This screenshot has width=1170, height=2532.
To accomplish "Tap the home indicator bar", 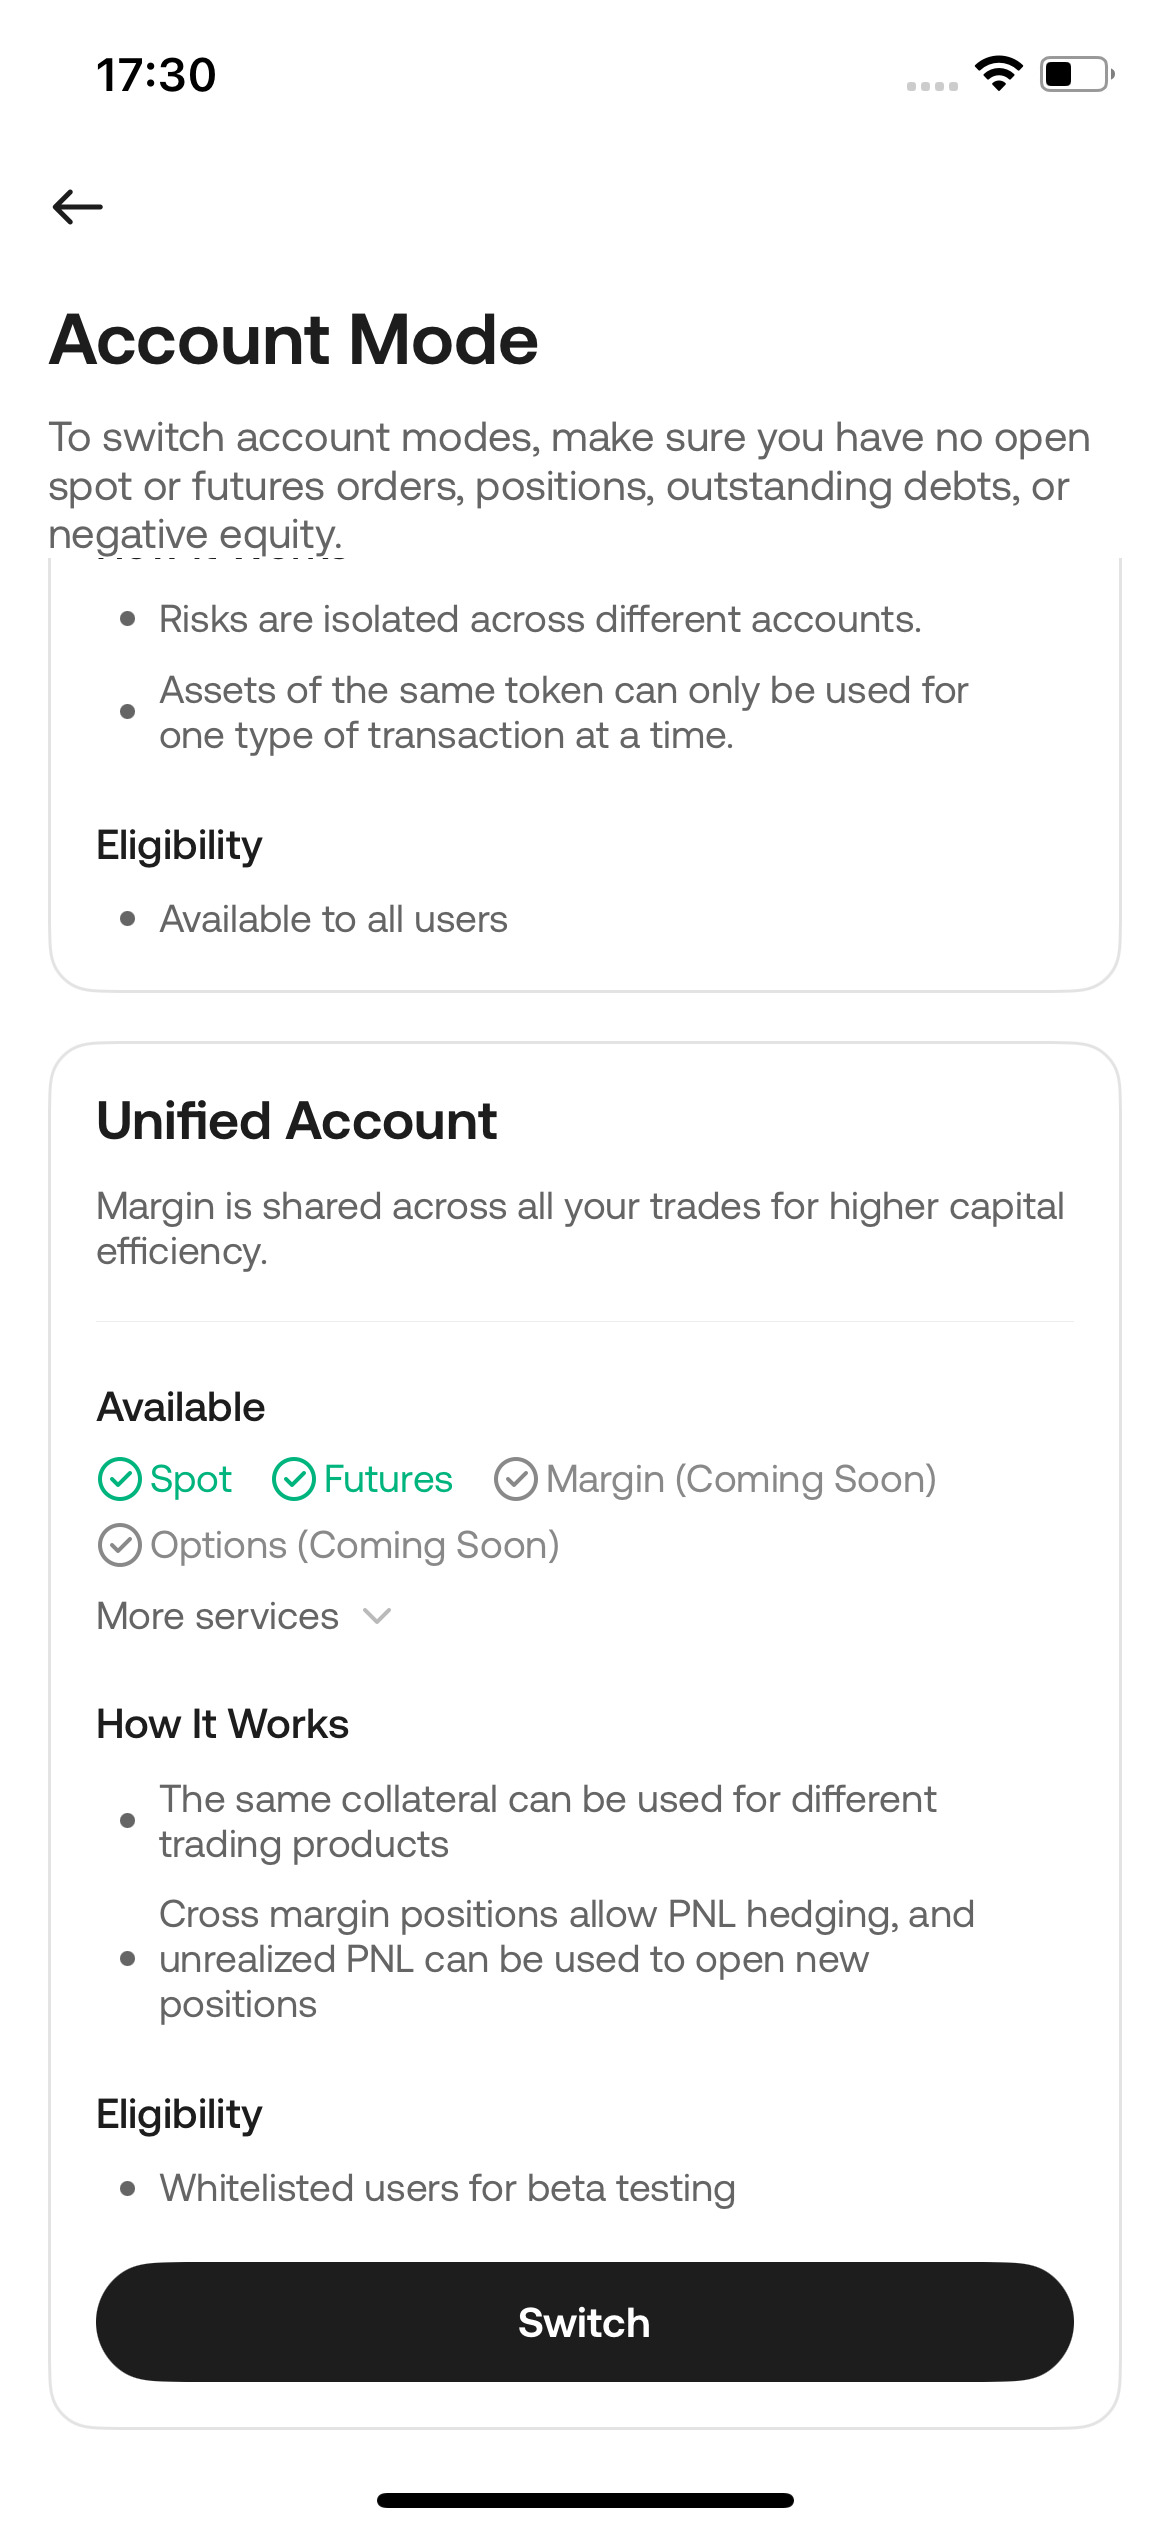I will click(585, 2500).
